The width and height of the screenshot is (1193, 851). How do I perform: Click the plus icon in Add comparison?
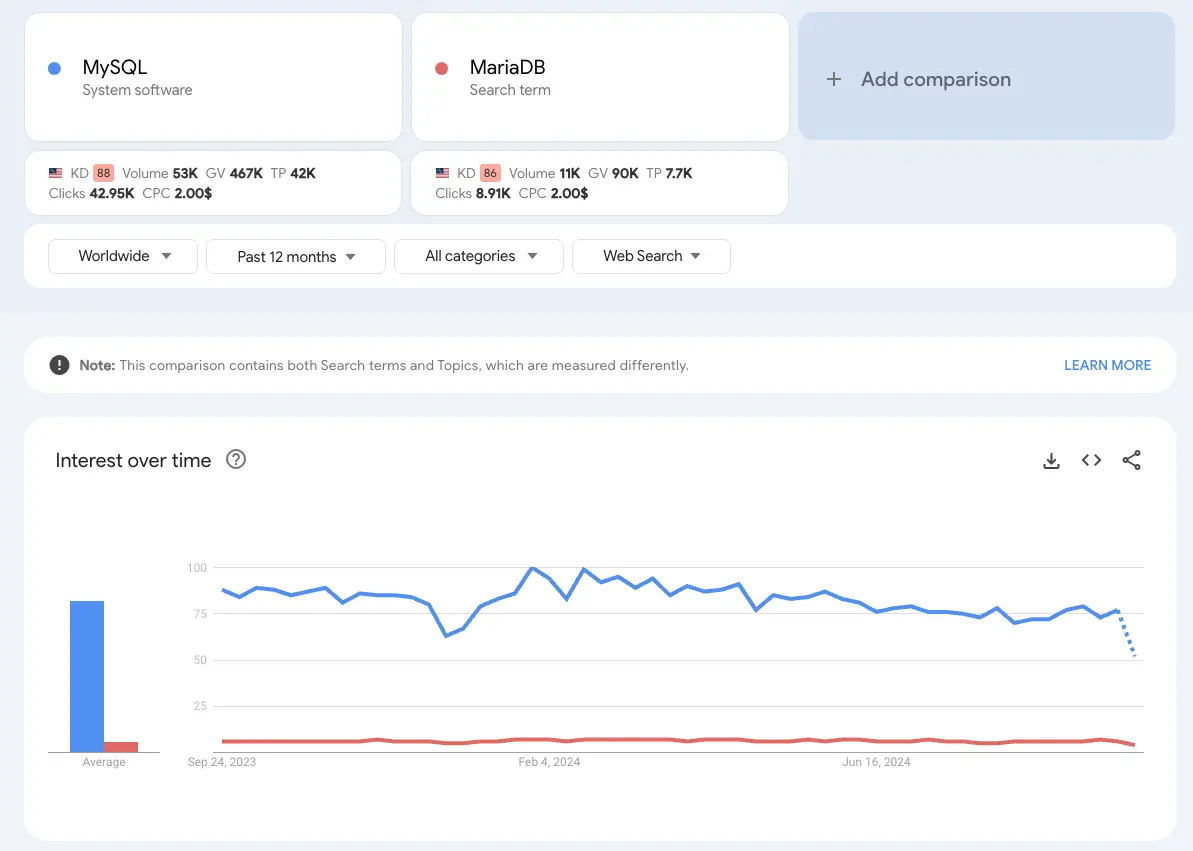(834, 78)
